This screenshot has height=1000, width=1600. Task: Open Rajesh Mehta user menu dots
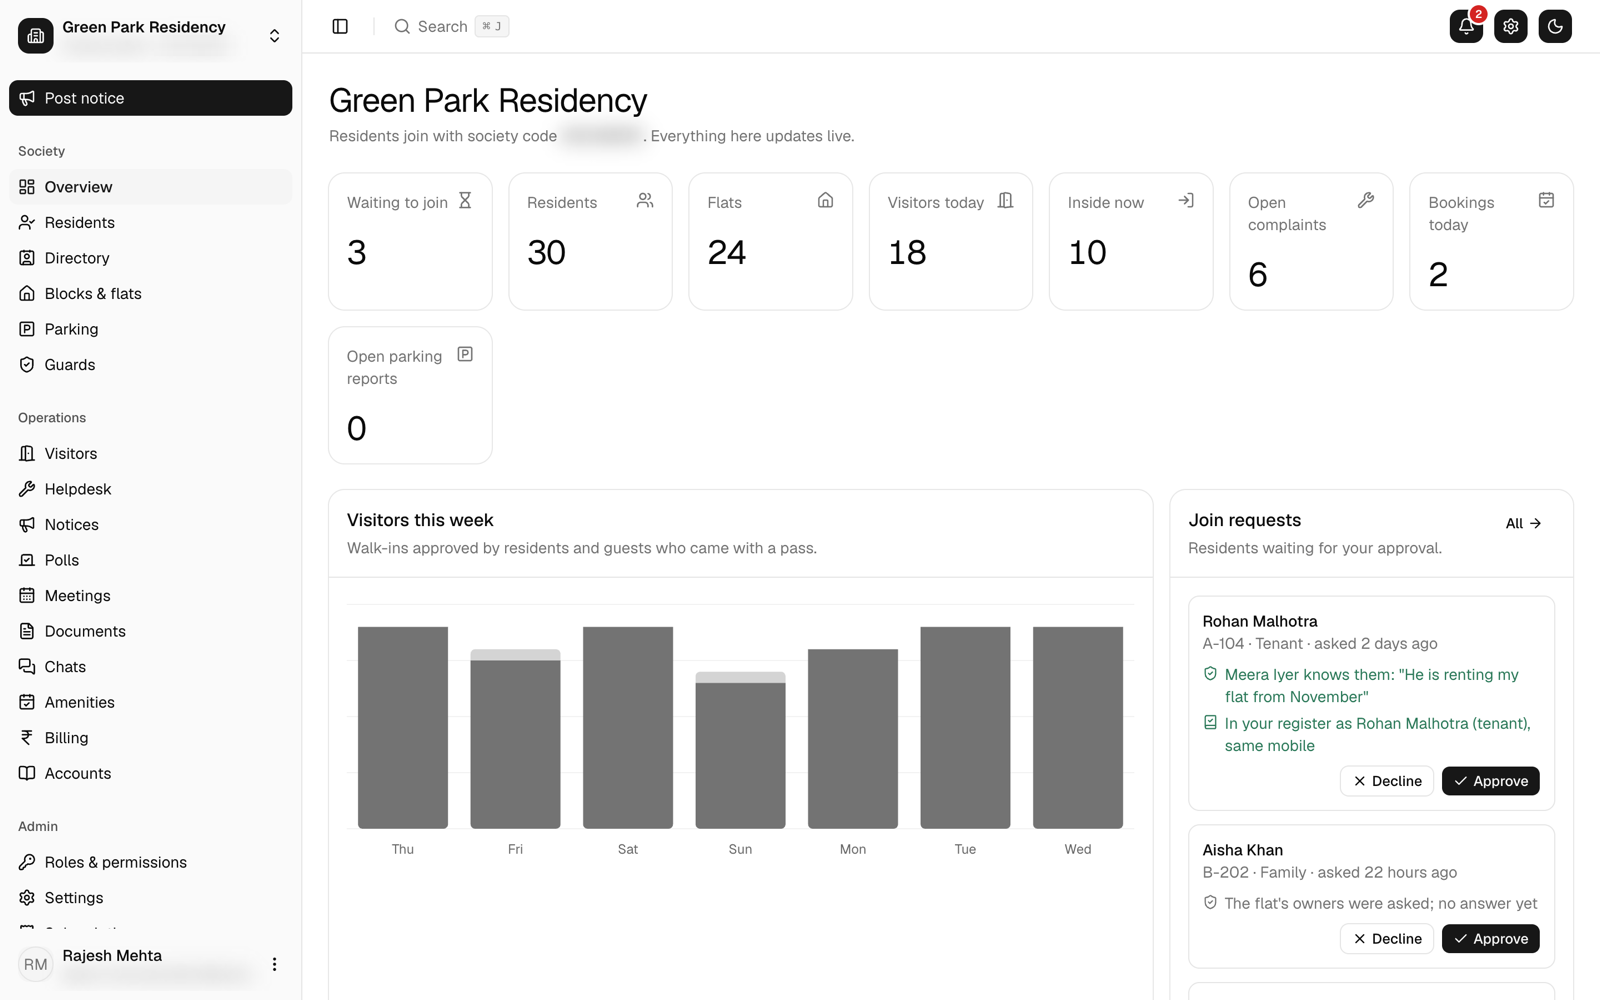(x=274, y=964)
